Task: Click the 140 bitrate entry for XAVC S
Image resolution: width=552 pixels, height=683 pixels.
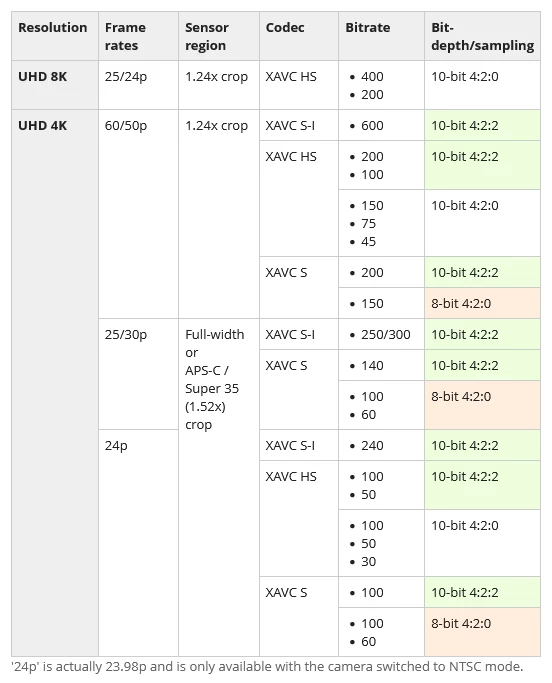Action: coord(372,365)
